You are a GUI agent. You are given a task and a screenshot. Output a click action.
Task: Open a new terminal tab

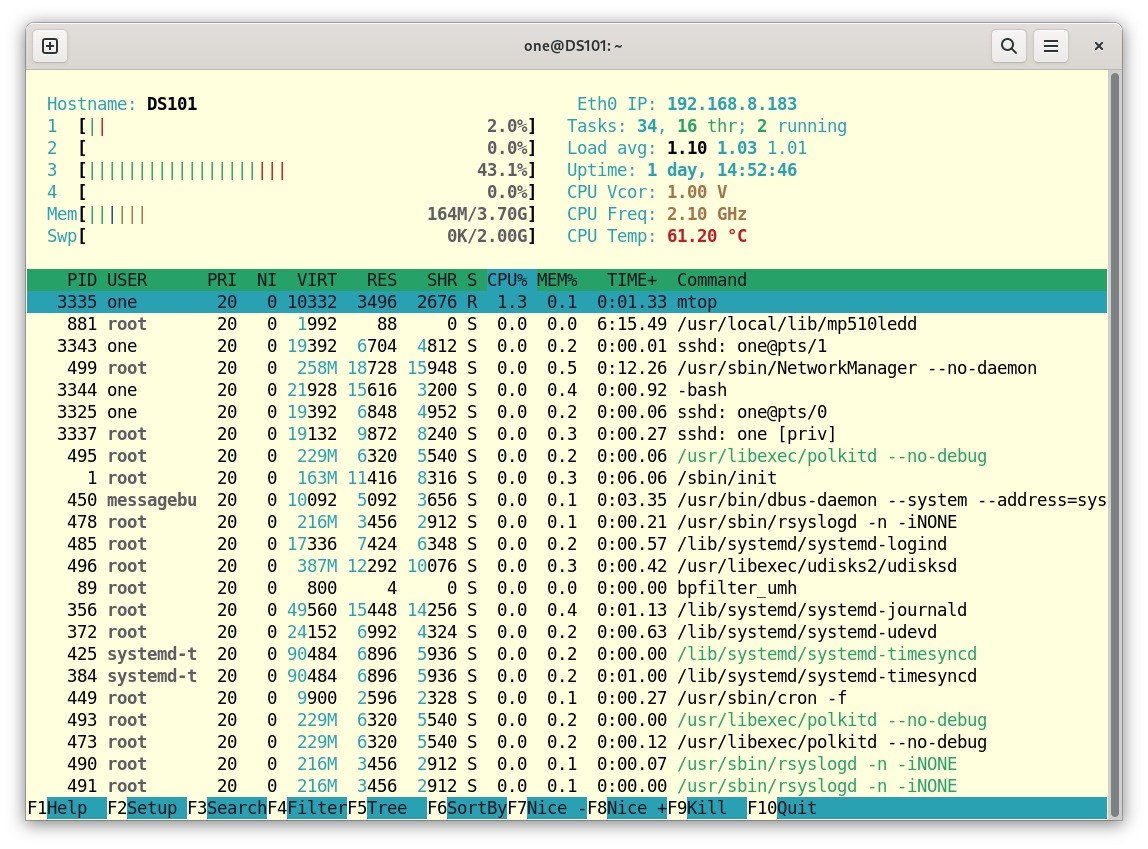point(50,46)
